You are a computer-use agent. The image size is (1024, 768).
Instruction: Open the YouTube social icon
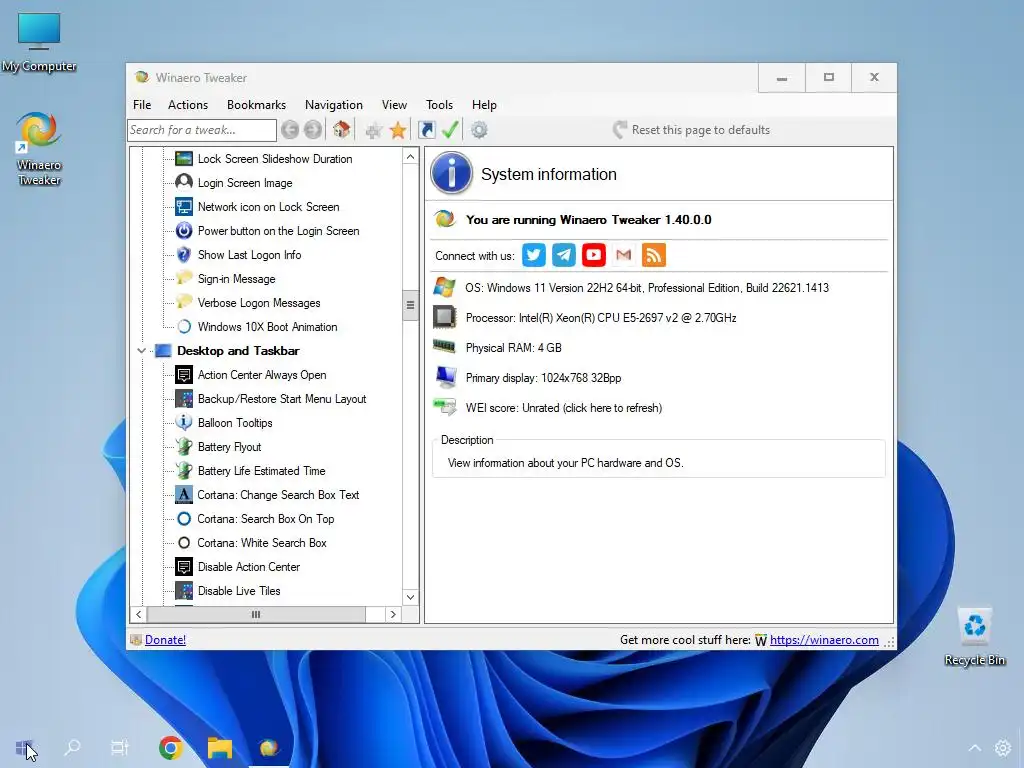coord(594,255)
